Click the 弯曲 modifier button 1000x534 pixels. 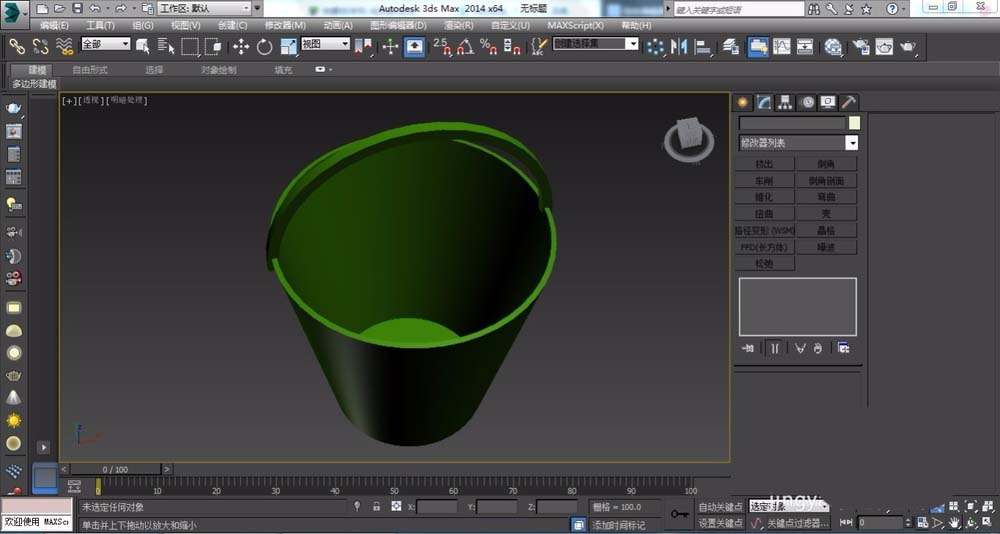coord(826,197)
